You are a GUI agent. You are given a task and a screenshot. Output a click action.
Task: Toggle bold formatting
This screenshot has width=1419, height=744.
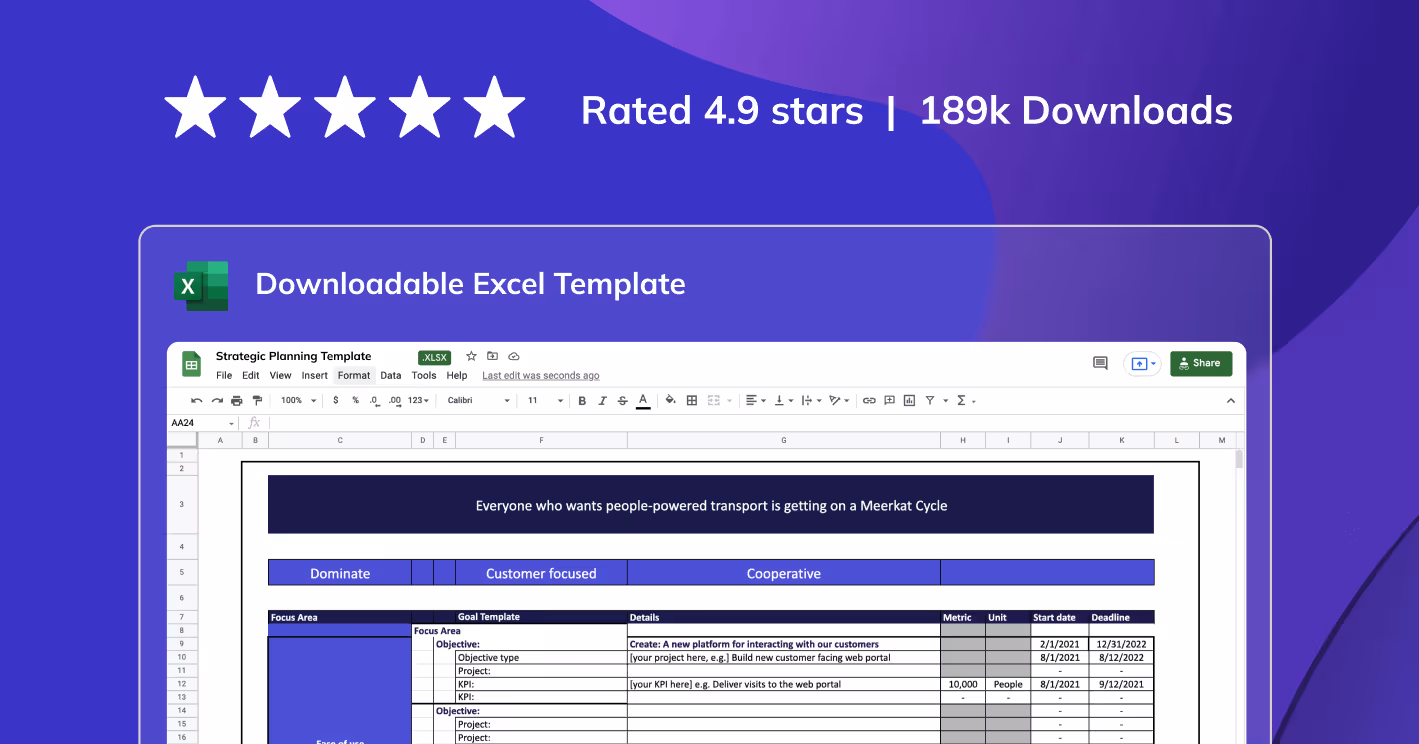pos(582,400)
